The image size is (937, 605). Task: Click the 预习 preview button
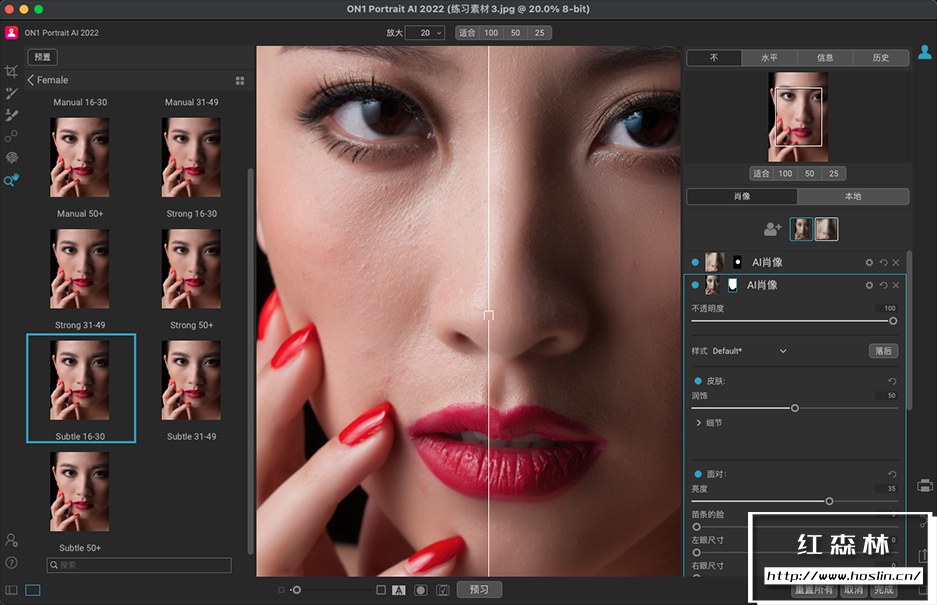coord(479,589)
